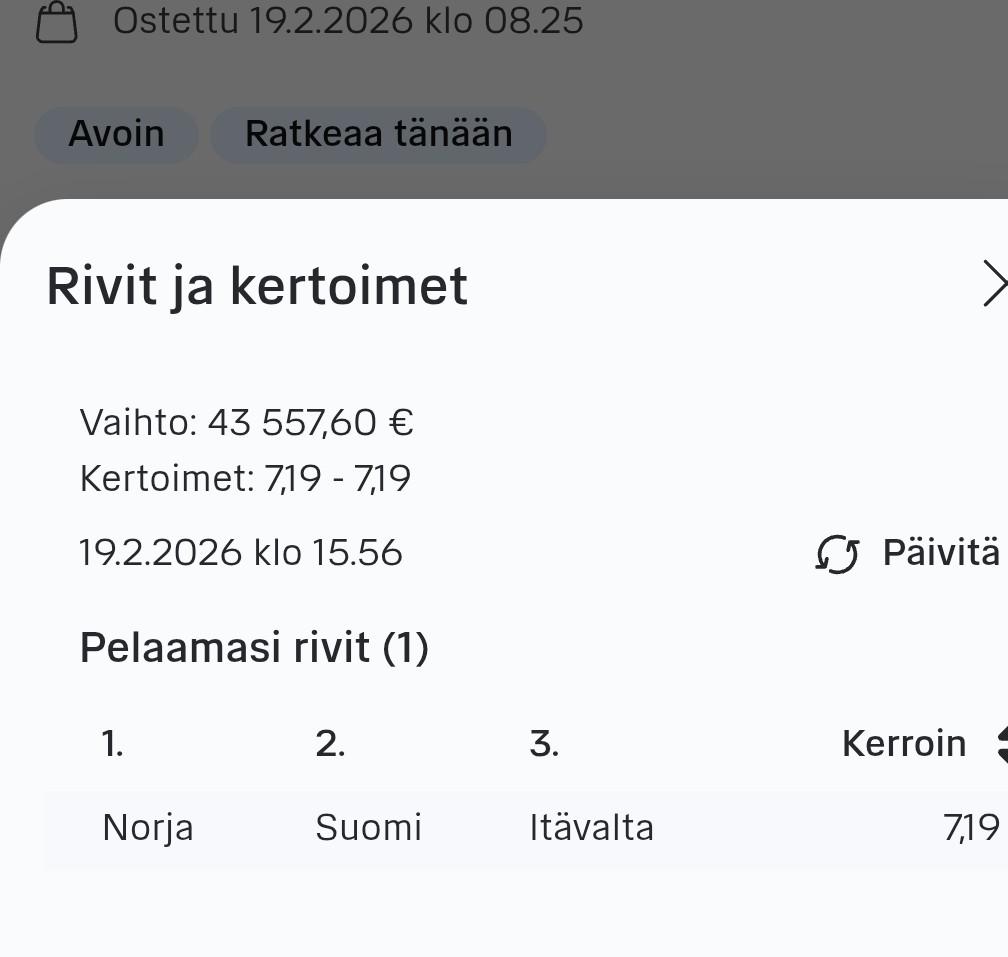Click the 7,19 odds value in the row
Viewport: 1008px width, 957px height.
tap(970, 828)
